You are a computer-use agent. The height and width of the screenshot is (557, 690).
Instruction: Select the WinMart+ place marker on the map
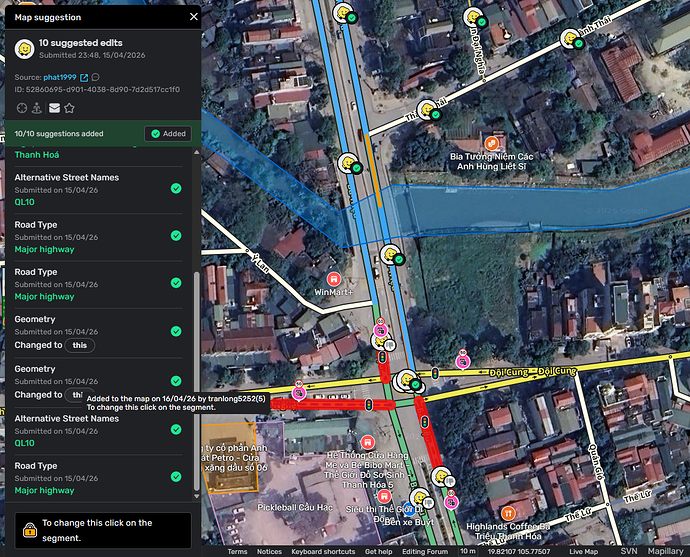334,279
